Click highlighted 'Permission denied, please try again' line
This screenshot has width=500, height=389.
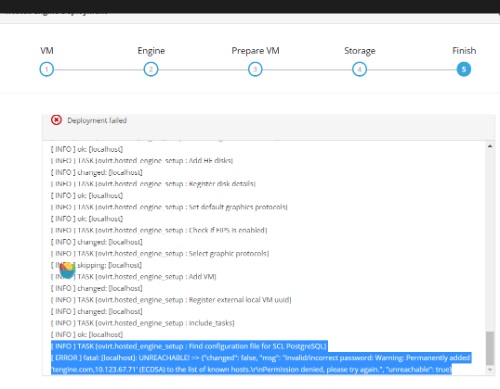[251, 369]
